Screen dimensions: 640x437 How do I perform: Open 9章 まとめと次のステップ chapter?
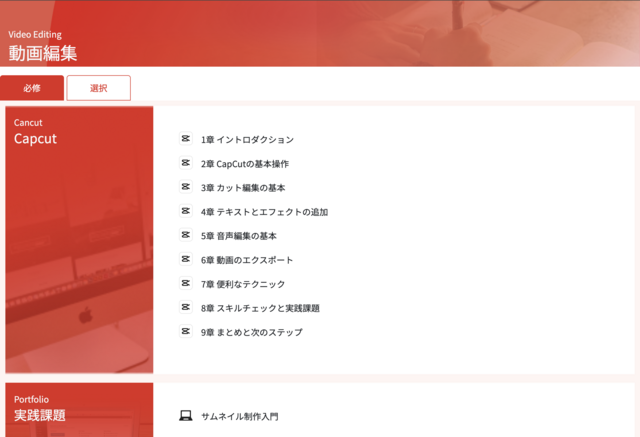pyautogui.click(x=251, y=332)
